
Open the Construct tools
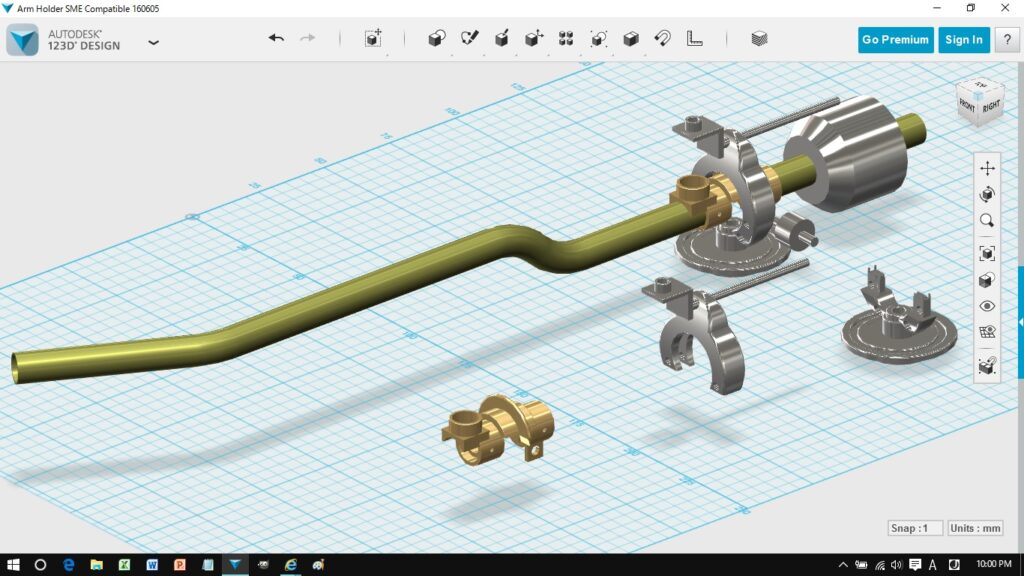502,39
